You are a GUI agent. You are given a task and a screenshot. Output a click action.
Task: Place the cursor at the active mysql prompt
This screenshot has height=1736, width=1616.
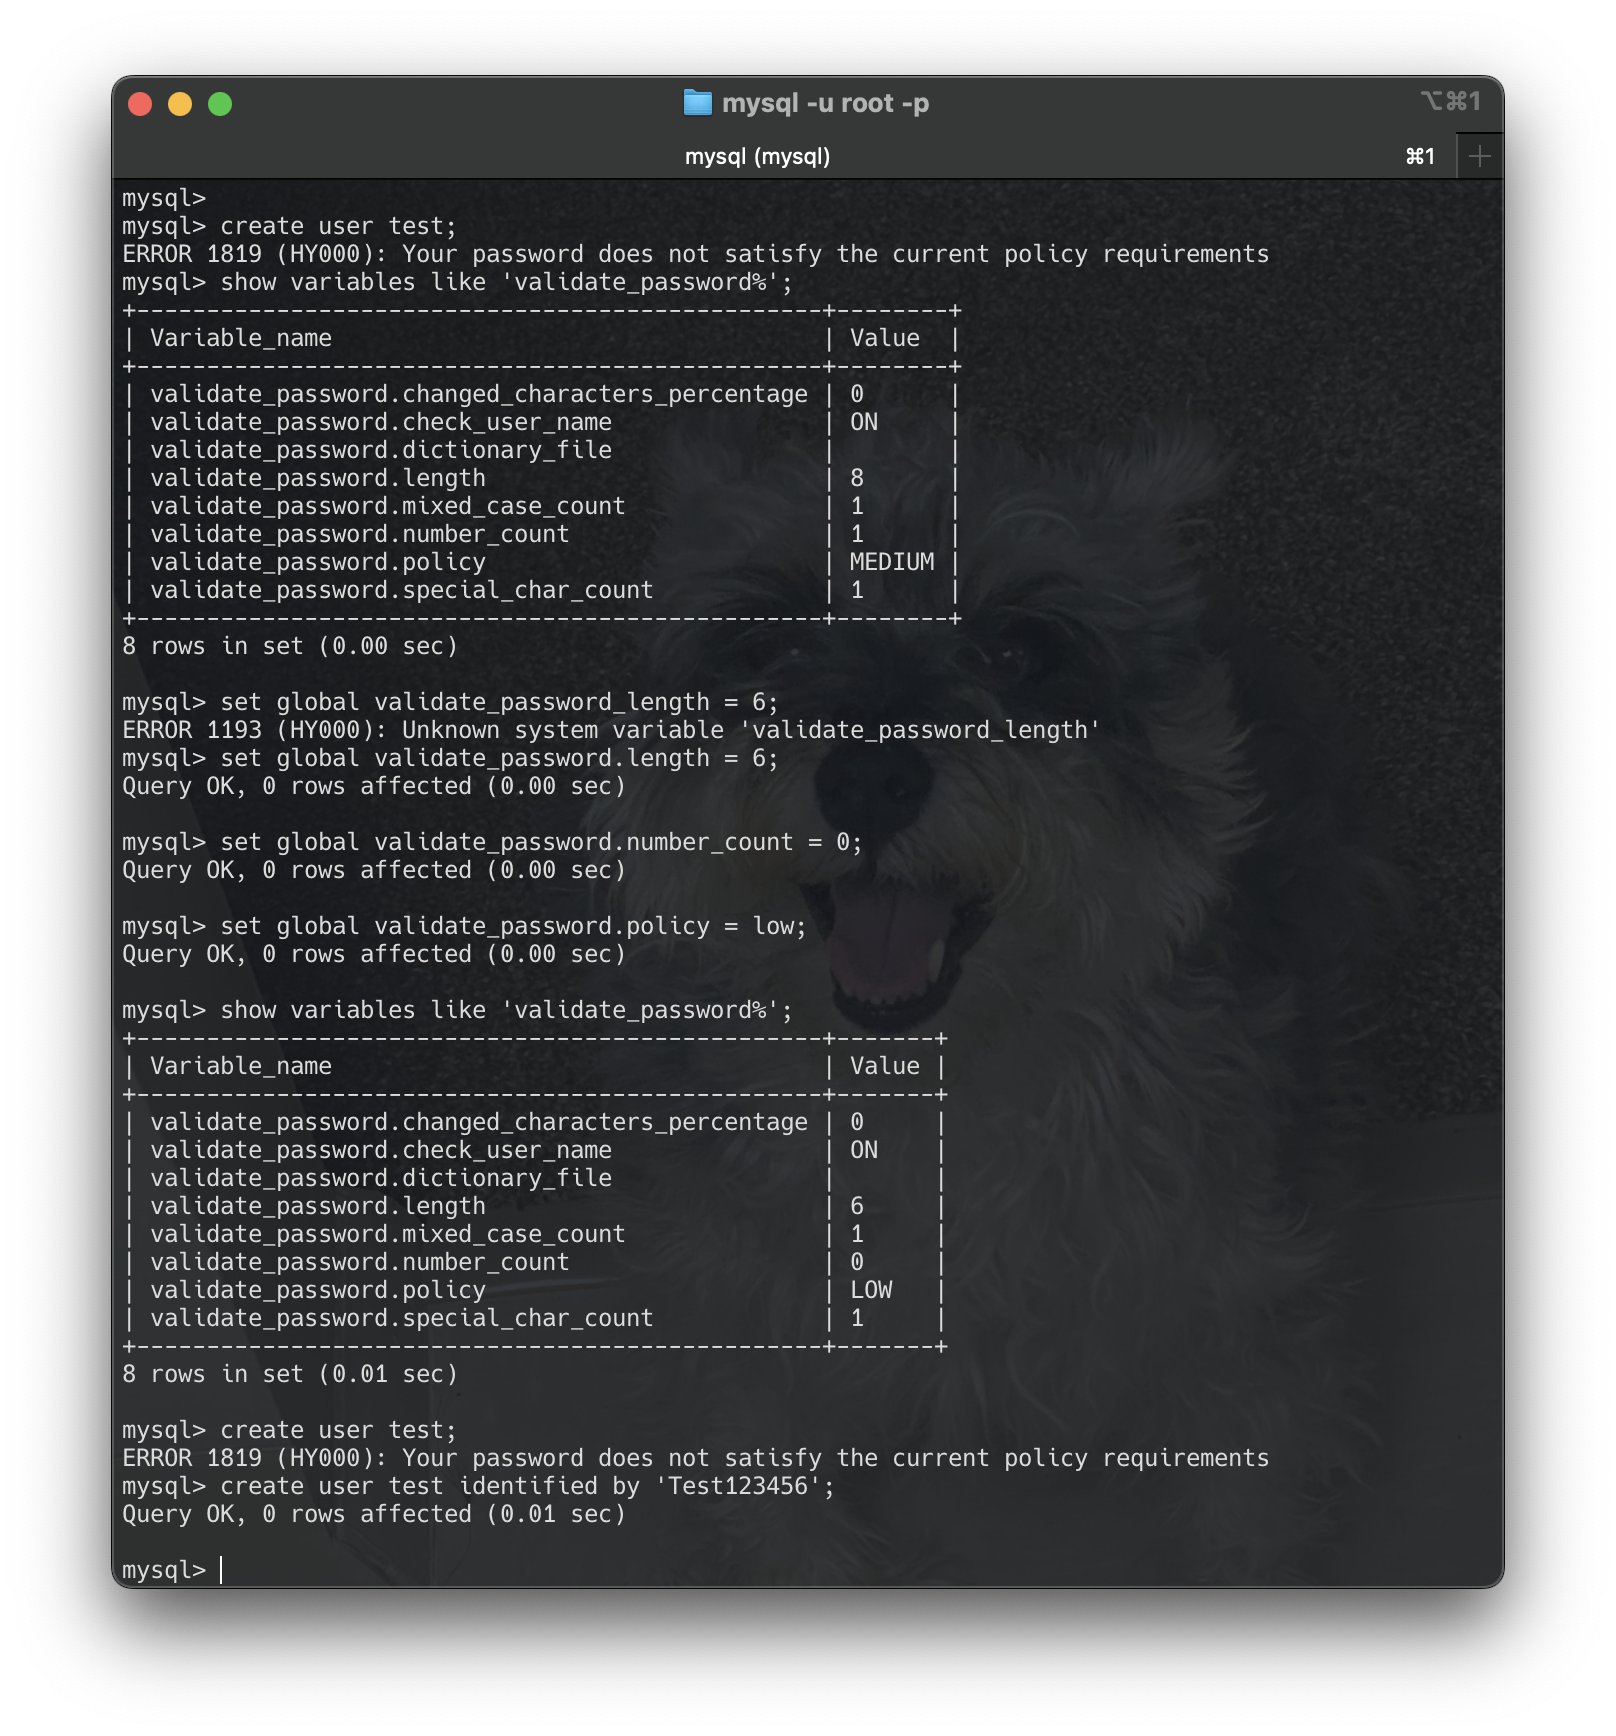pos(222,1570)
